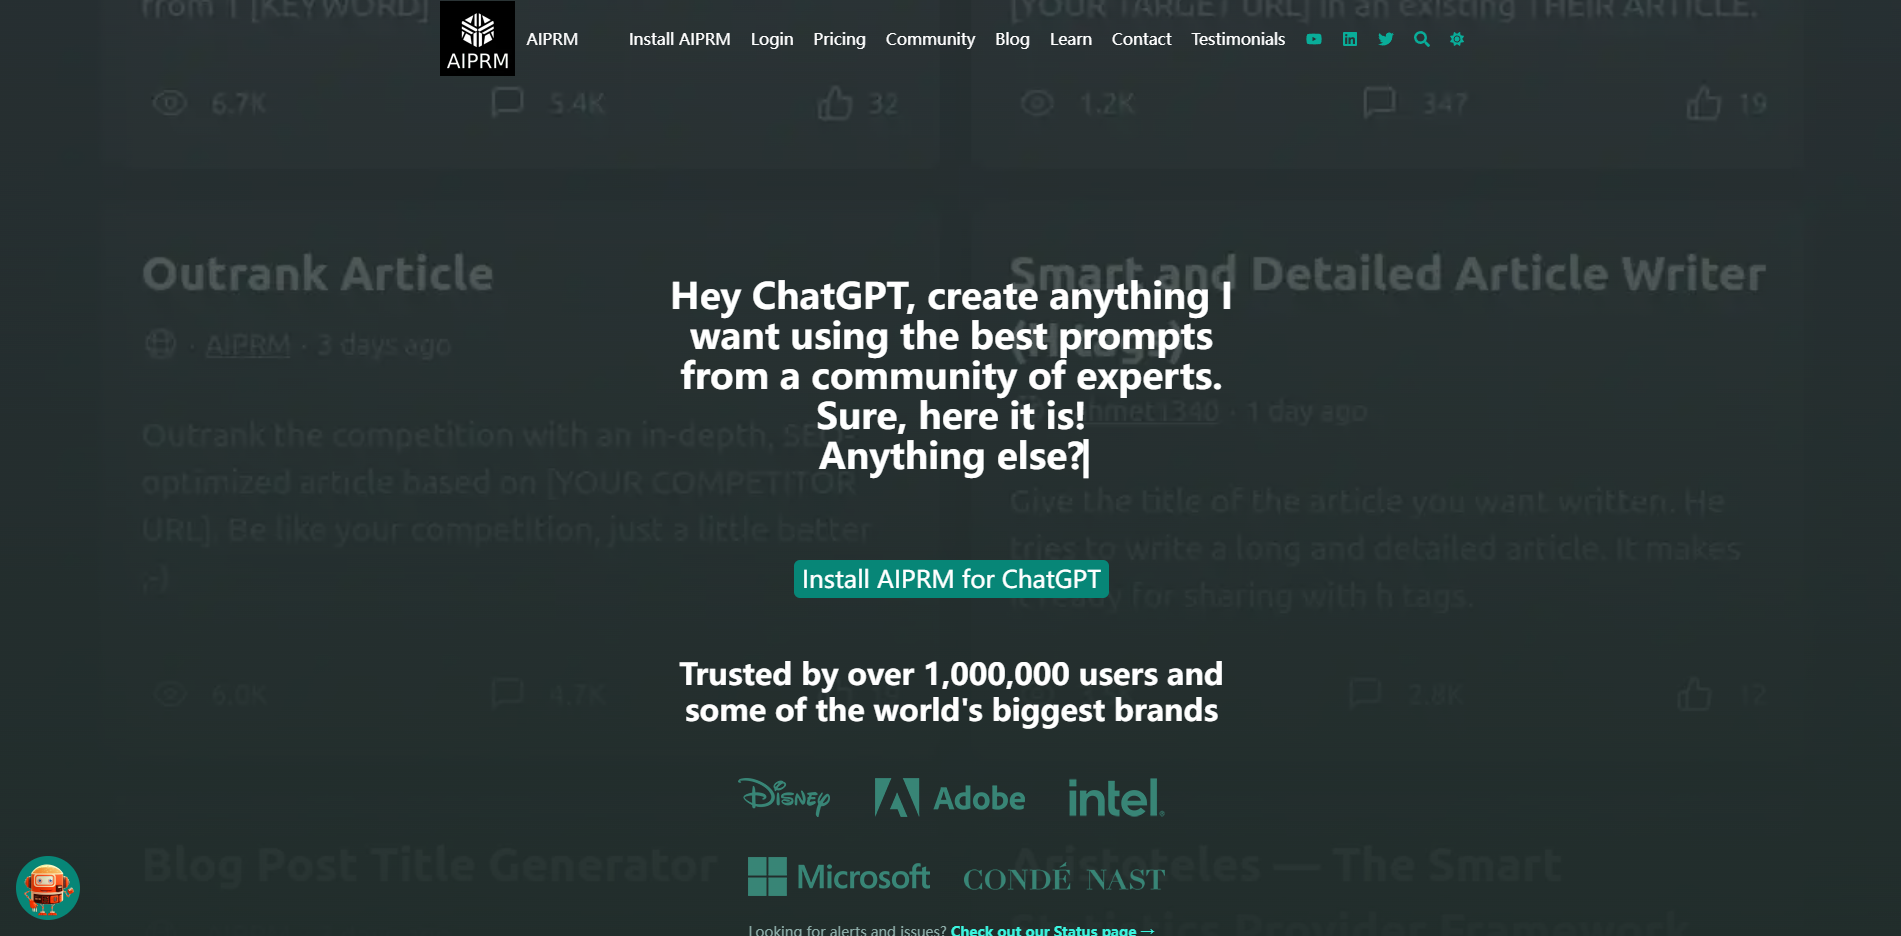Click the Login link
Image resolution: width=1901 pixels, height=936 pixels.
tap(772, 39)
